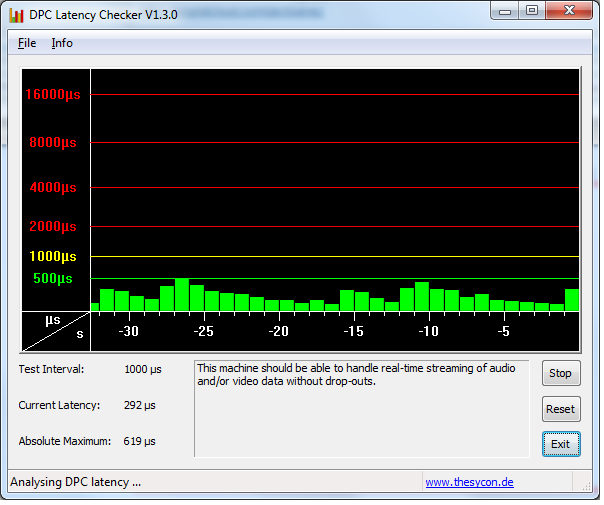Click the -20 time axis label
The height and width of the screenshot is (505, 604).
point(280,333)
